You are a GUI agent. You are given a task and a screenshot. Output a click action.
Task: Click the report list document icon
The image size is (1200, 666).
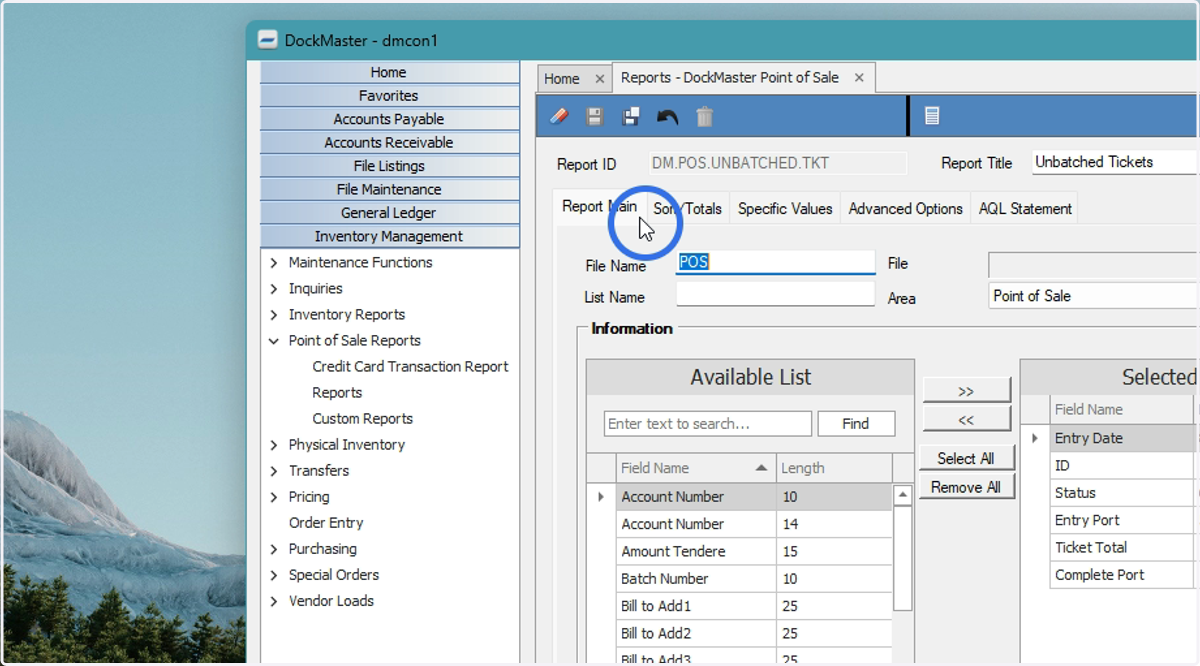932,117
